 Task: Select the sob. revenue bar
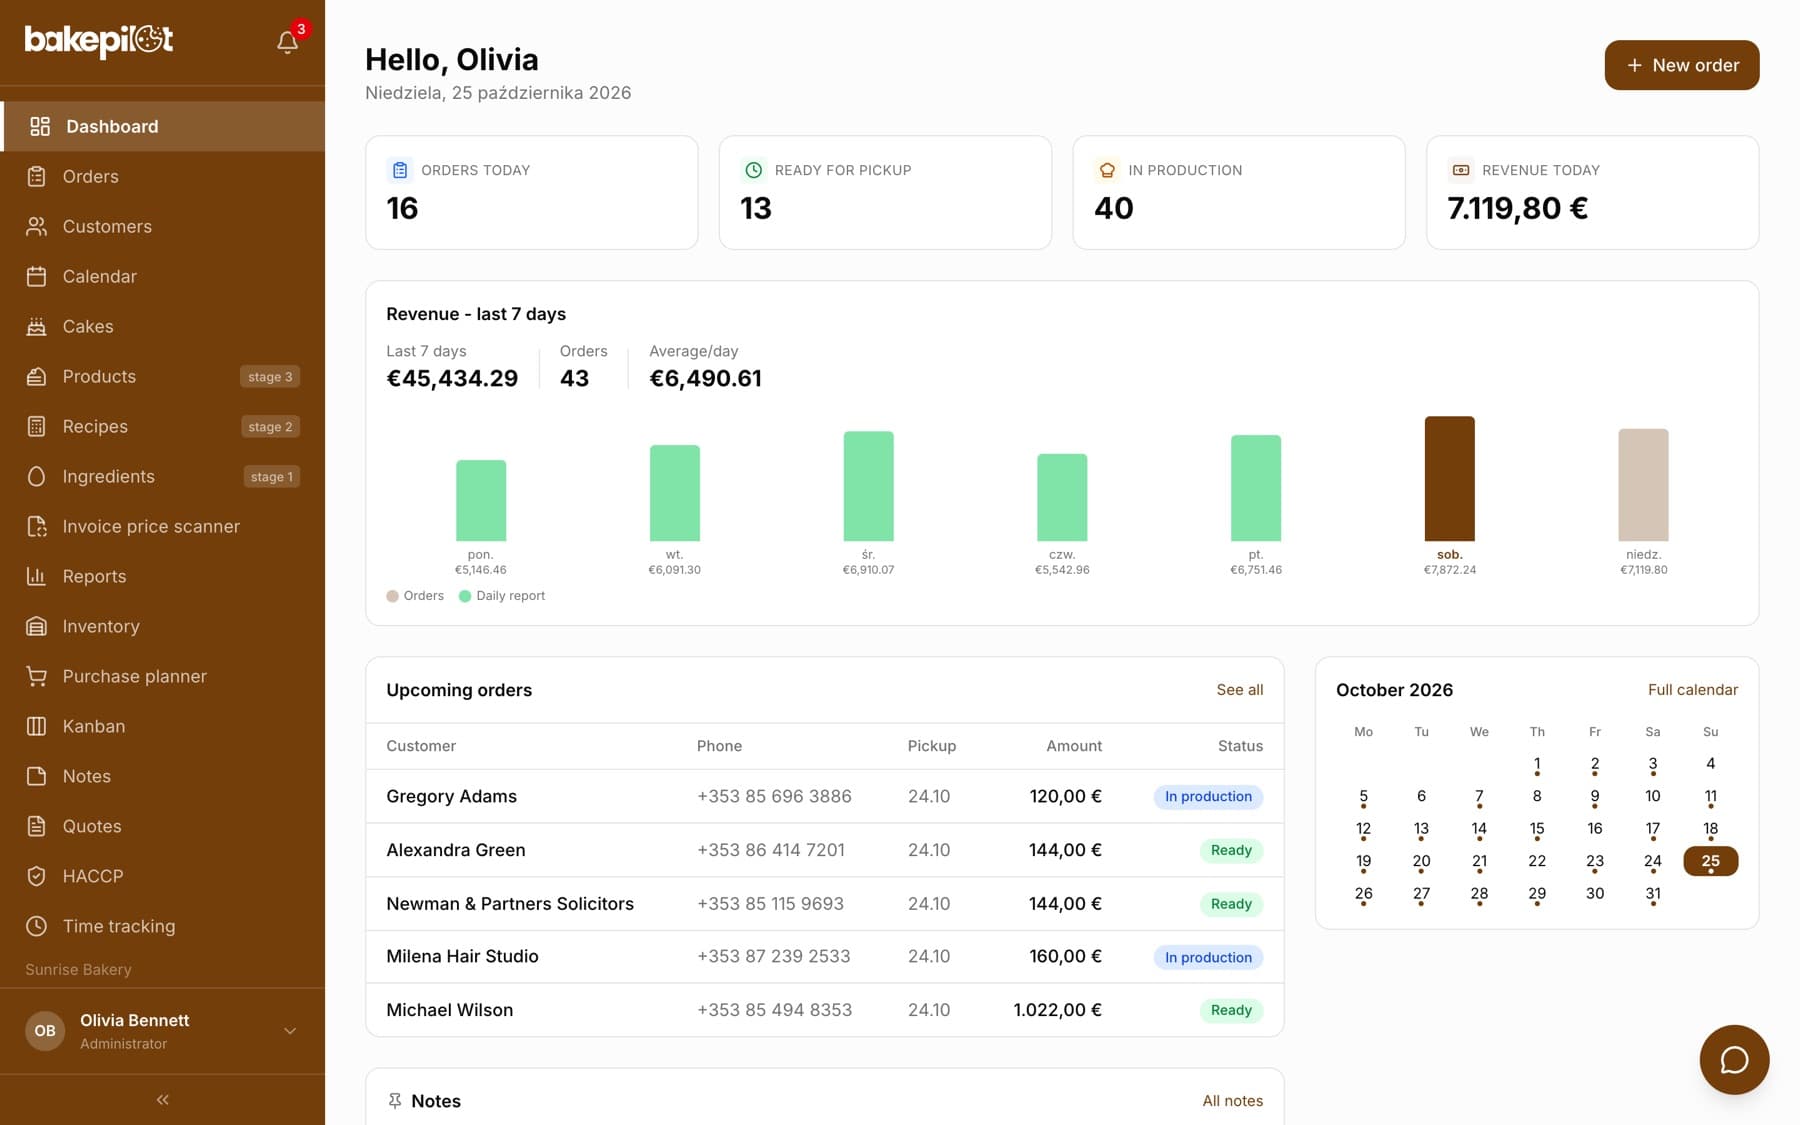(x=1449, y=479)
